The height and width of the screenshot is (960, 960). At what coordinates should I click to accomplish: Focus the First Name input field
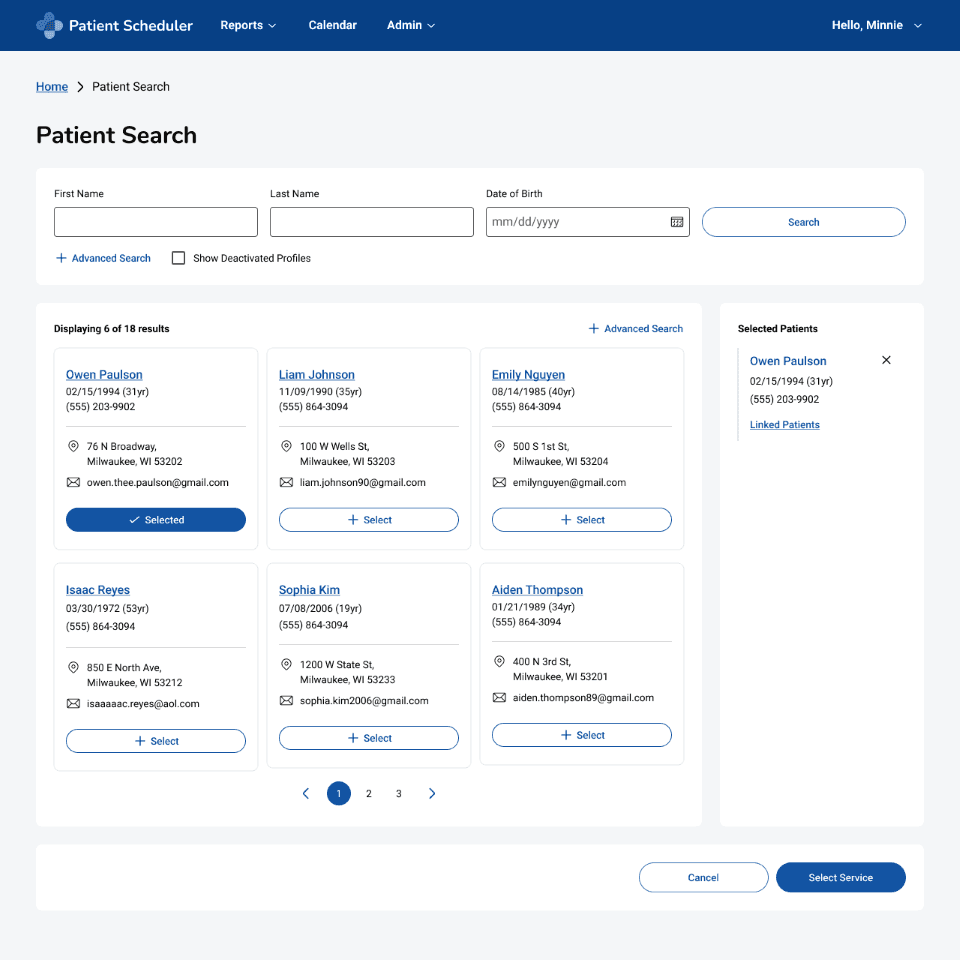coord(156,222)
